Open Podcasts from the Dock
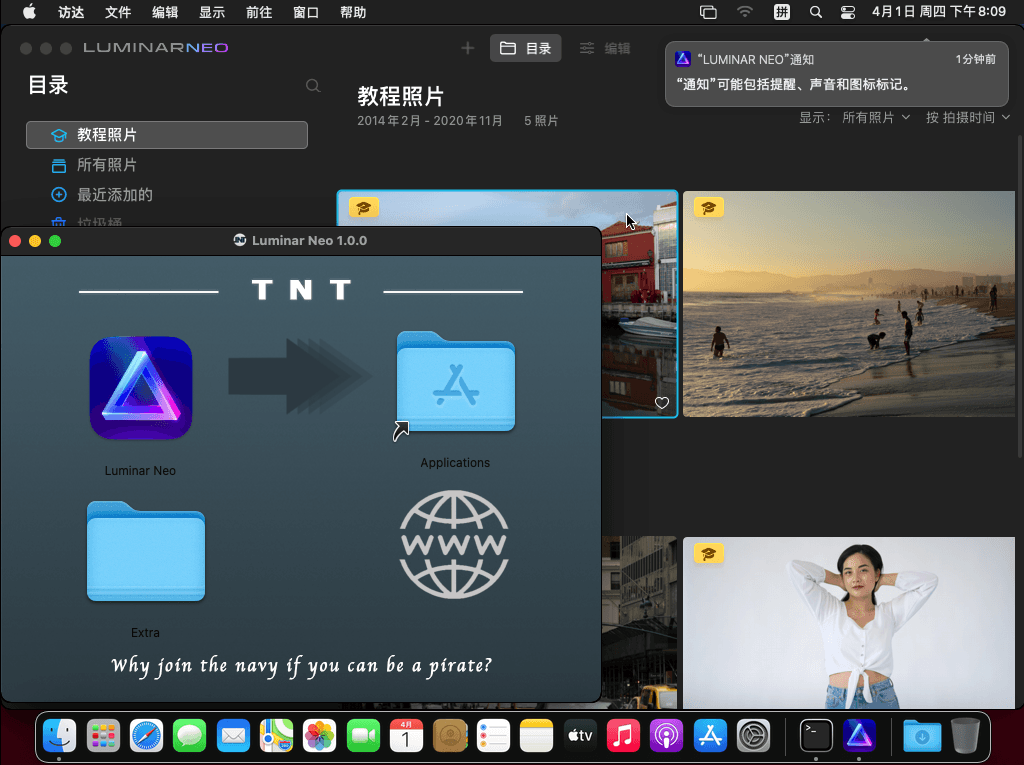The height and width of the screenshot is (765, 1024). coord(666,736)
